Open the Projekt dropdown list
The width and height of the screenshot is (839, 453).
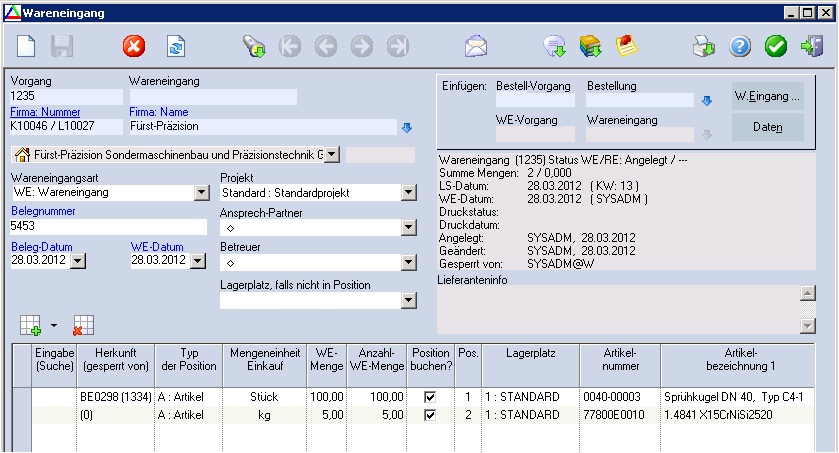[x=407, y=193]
